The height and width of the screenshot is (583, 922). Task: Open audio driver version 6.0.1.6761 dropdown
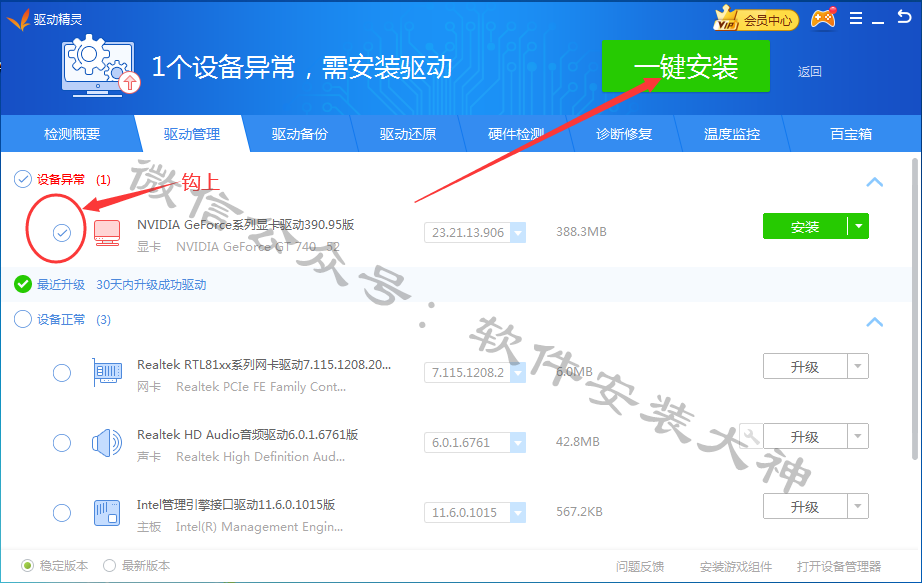(517, 442)
